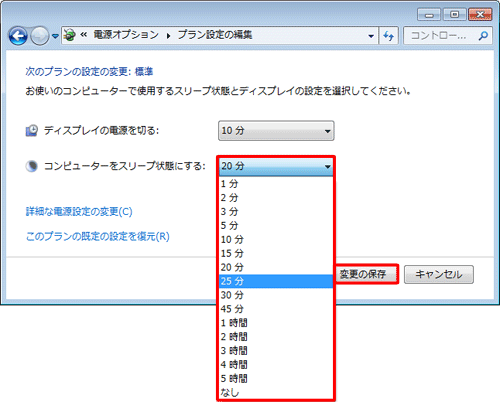Open 詳細な電源設定の変更(C) link
Image resolution: width=500 pixels, height=402 pixels.
[79, 212]
